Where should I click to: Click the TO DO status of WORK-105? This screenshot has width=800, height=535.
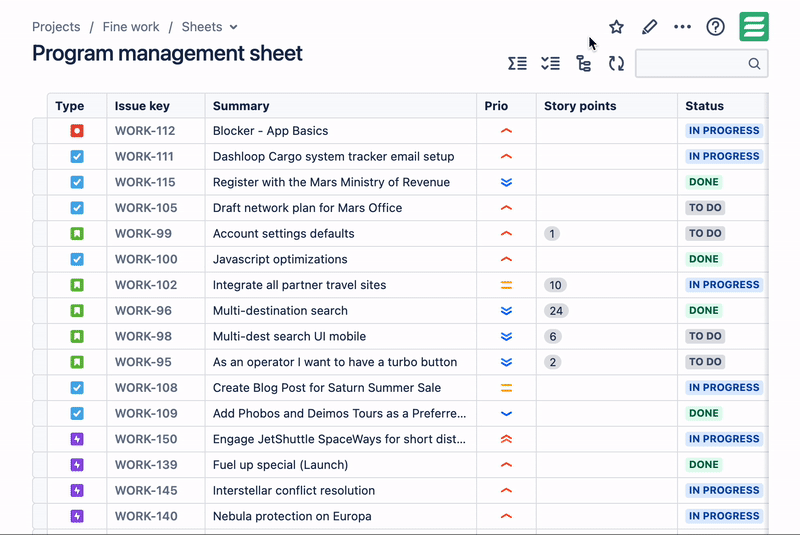click(705, 208)
